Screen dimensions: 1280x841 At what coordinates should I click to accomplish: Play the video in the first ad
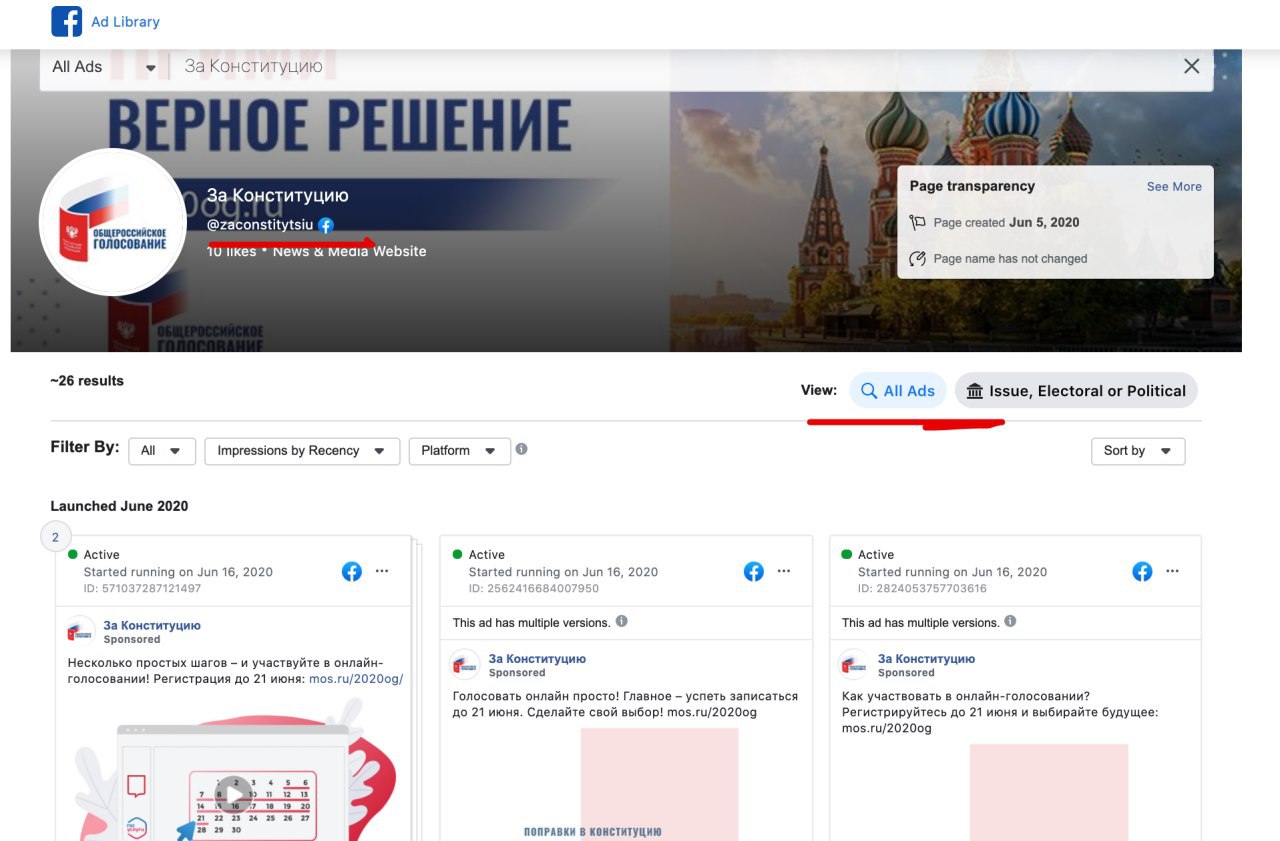[x=234, y=795]
